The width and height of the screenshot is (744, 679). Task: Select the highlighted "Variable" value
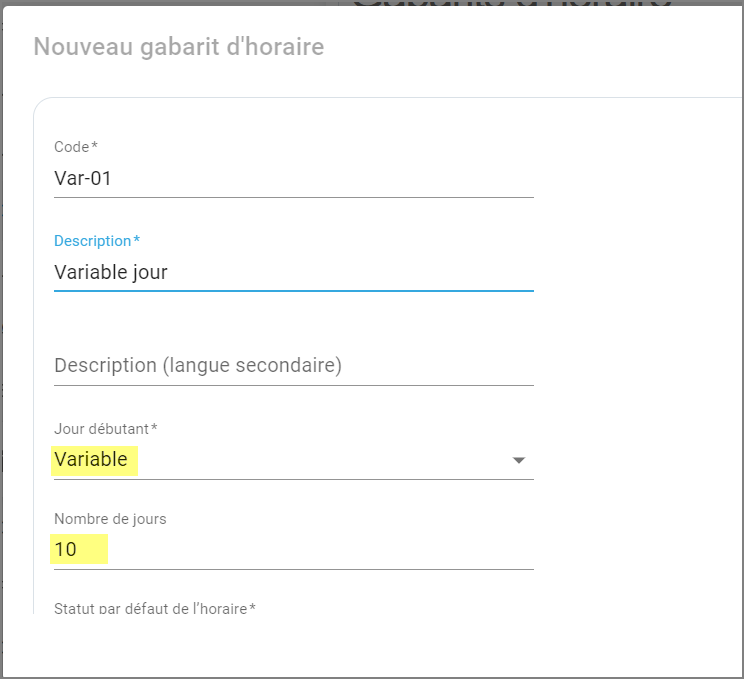91,460
